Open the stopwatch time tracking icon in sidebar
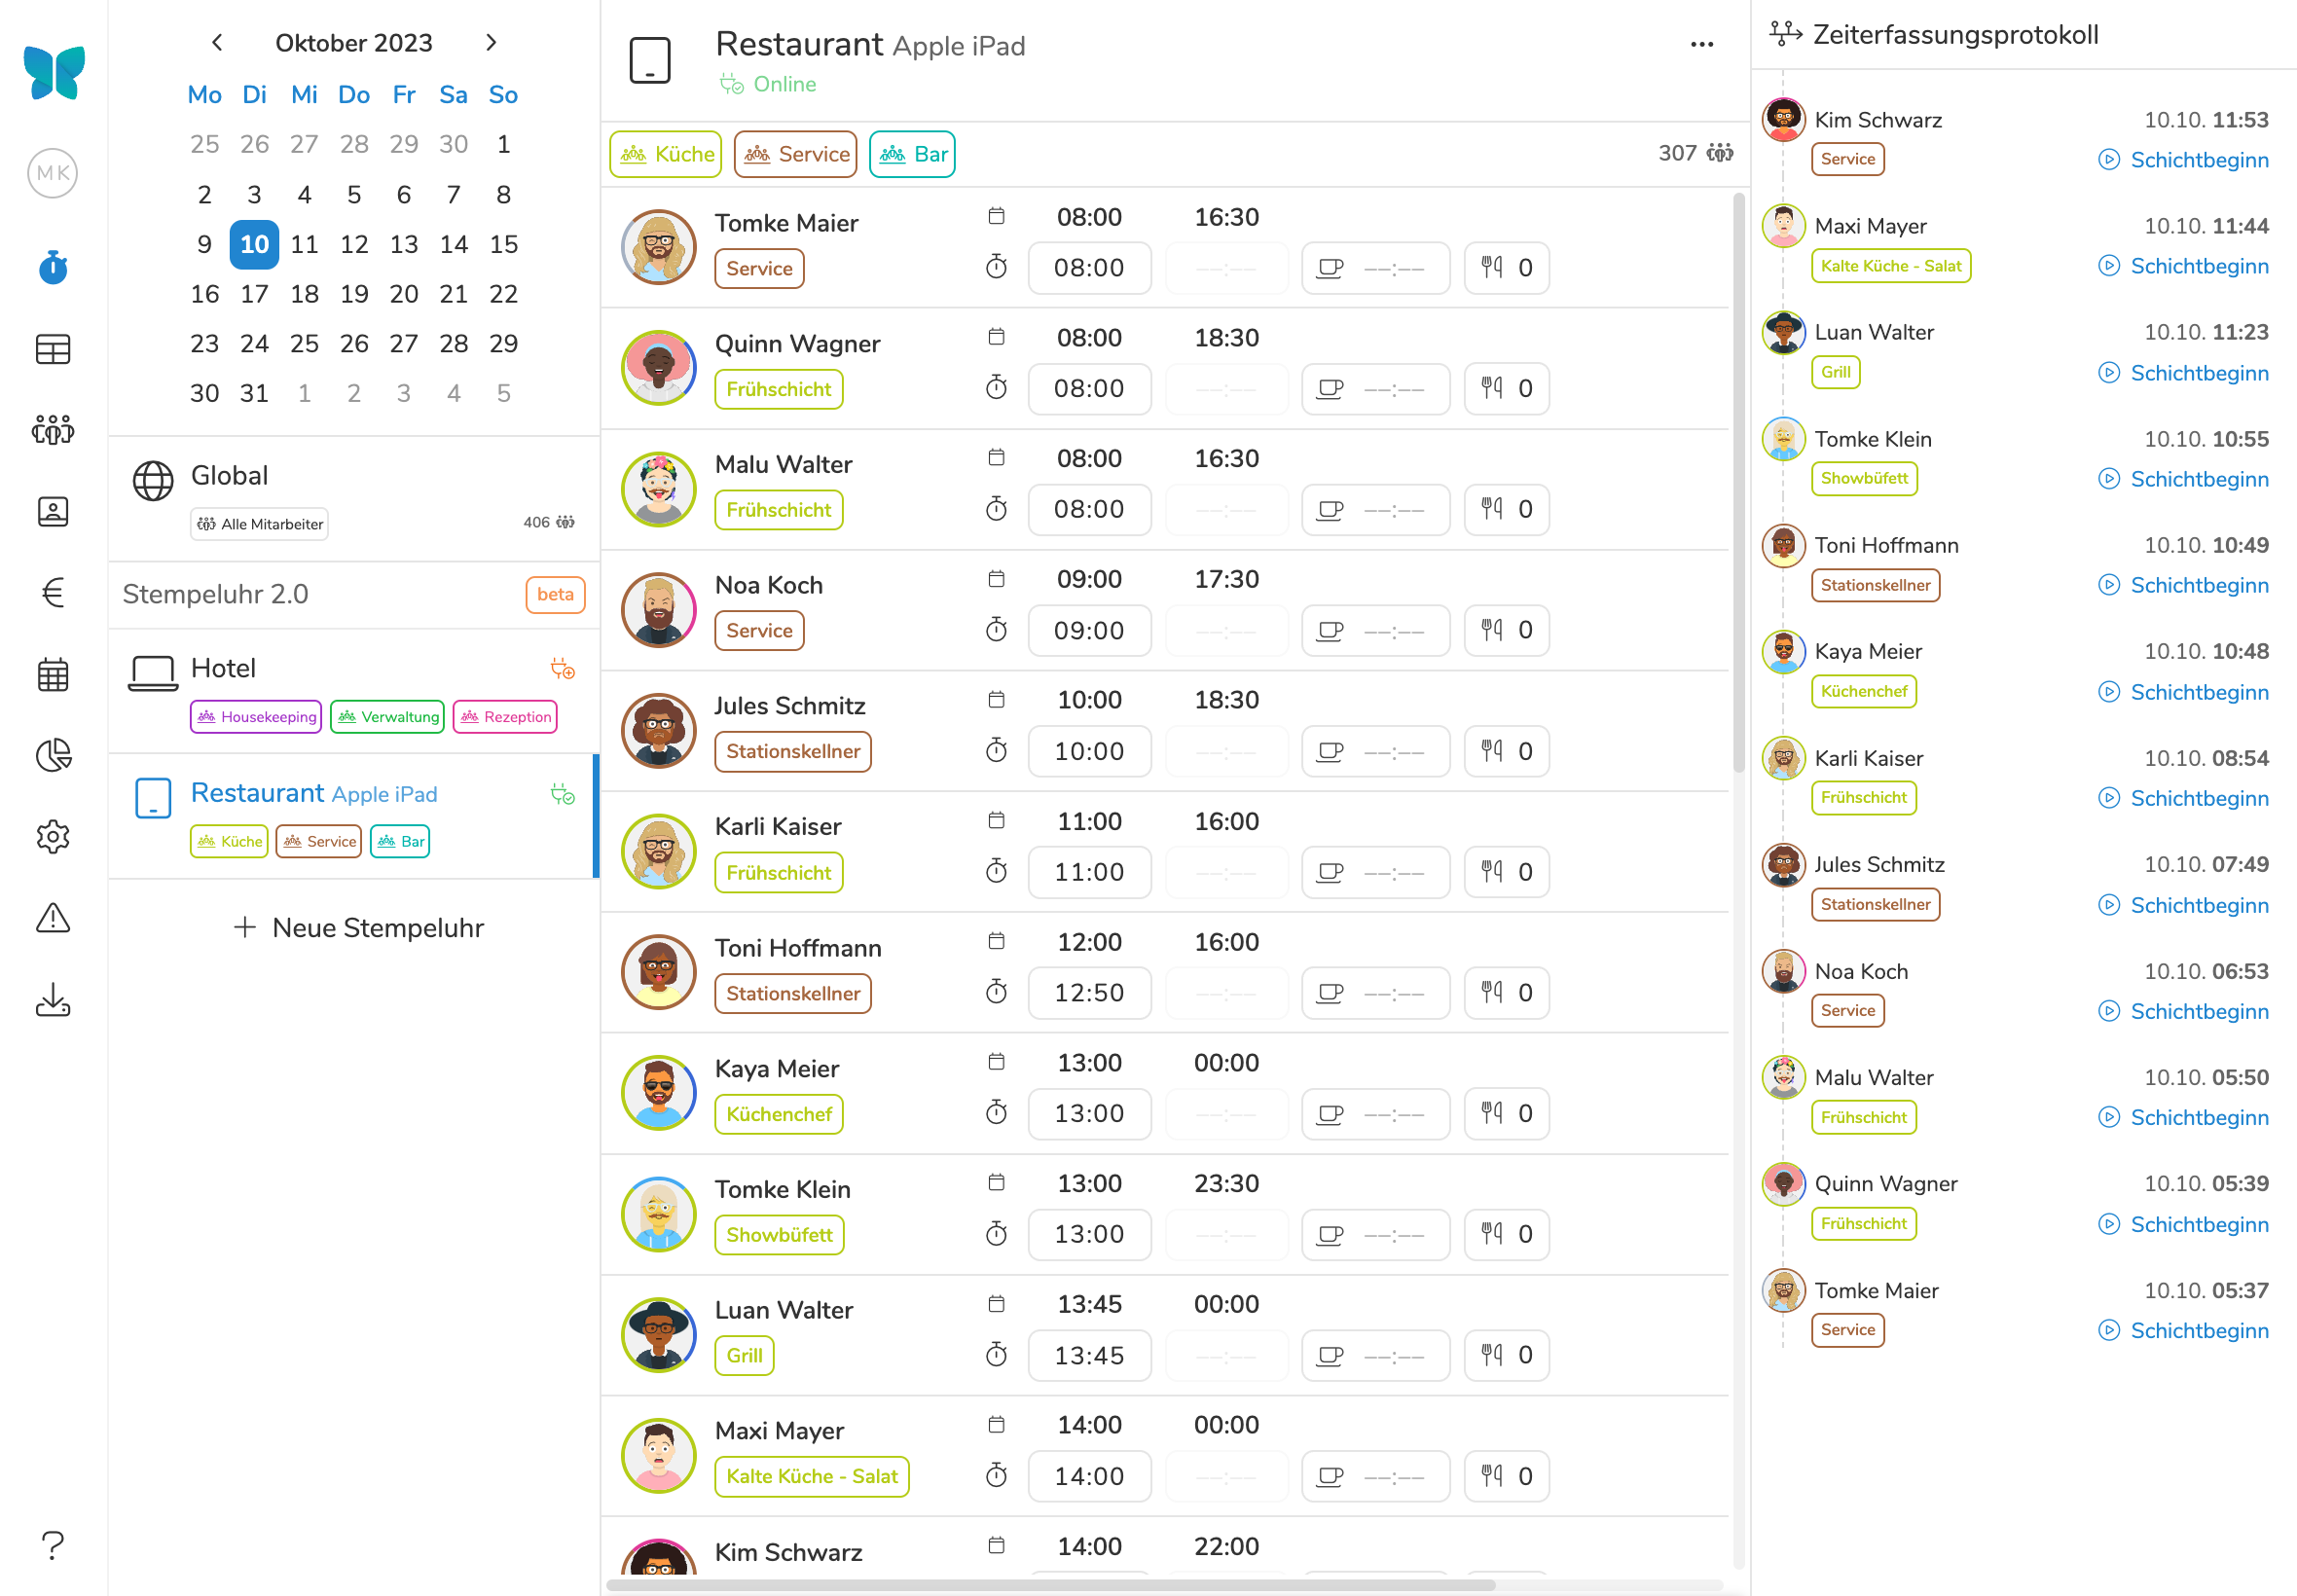The height and width of the screenshot is (1596, 2297). 53,267
